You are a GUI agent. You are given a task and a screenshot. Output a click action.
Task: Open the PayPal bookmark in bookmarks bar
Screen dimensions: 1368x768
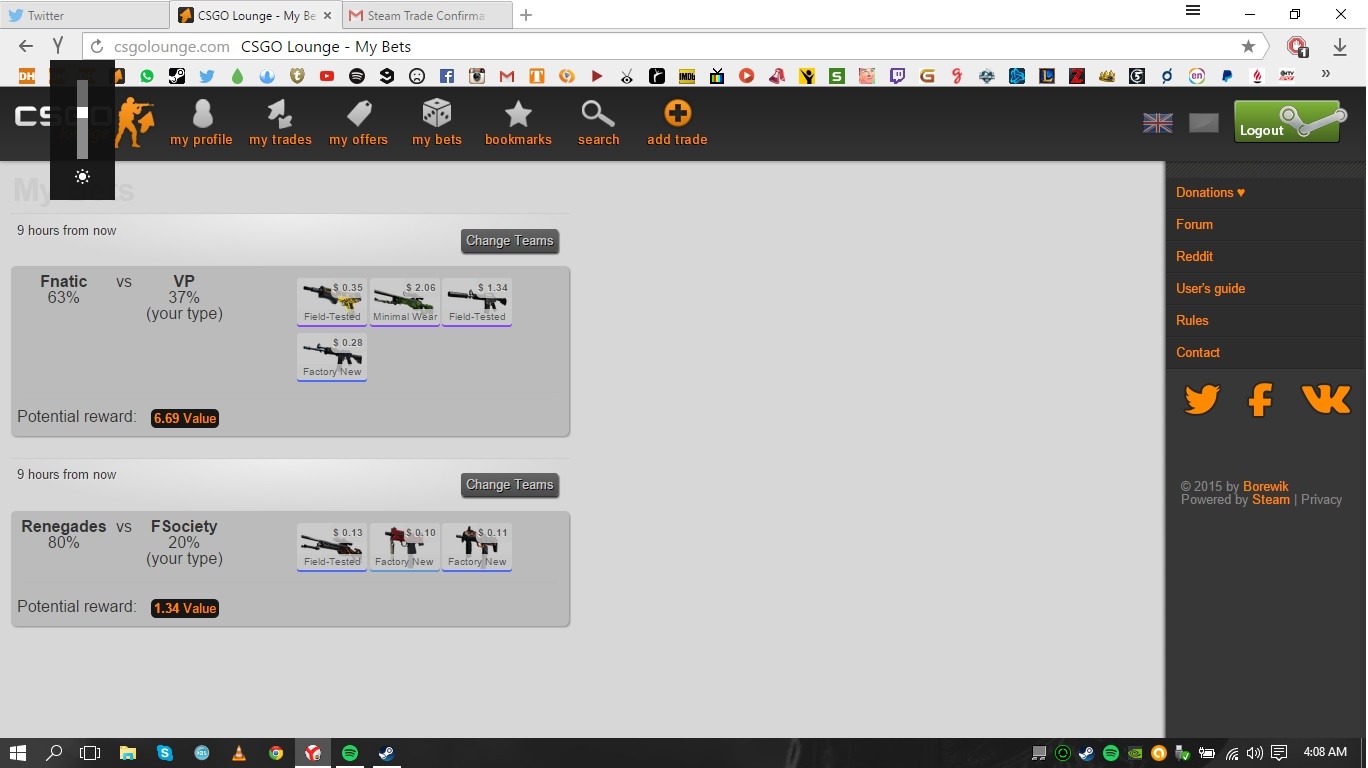tap(1227, 75)
